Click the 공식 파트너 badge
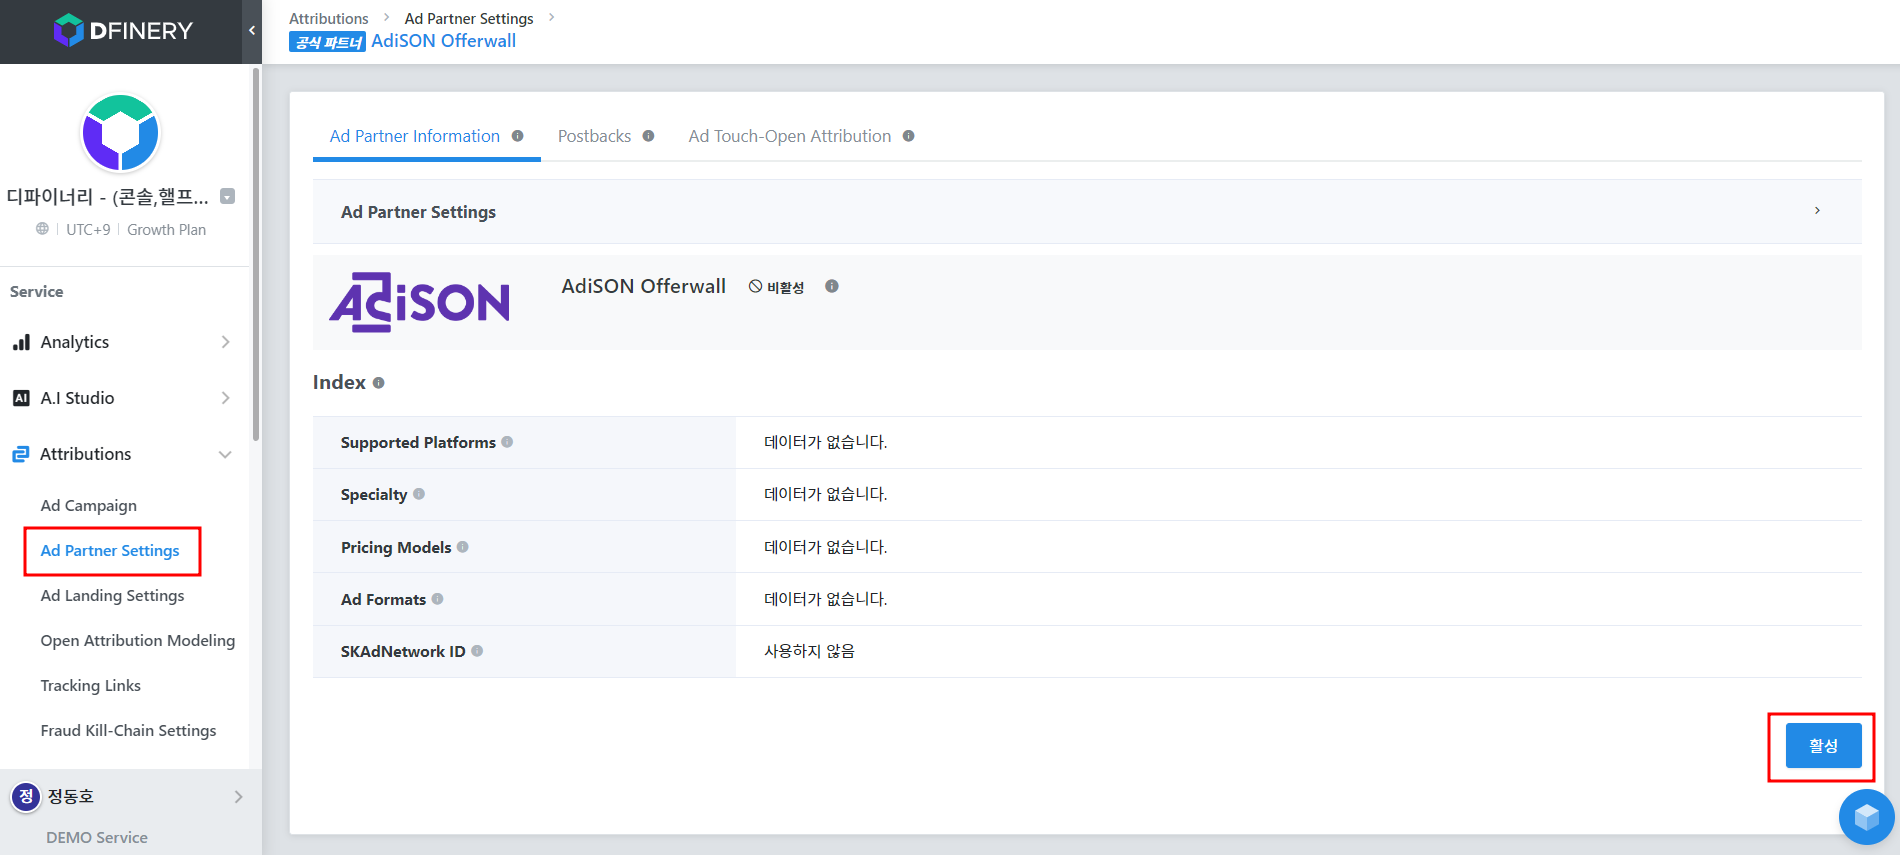 (328, 42)
